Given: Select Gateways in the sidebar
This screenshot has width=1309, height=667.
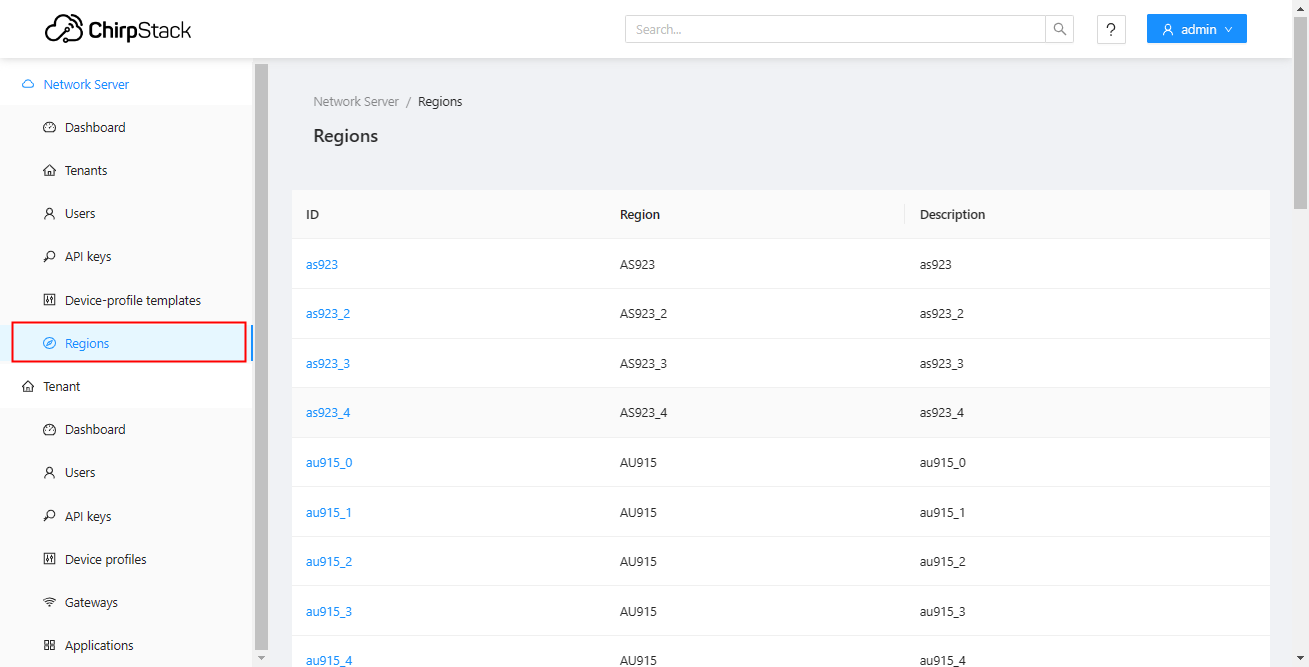Looking at the screenshot, I should pyautogui.click(x=91, y=603).
